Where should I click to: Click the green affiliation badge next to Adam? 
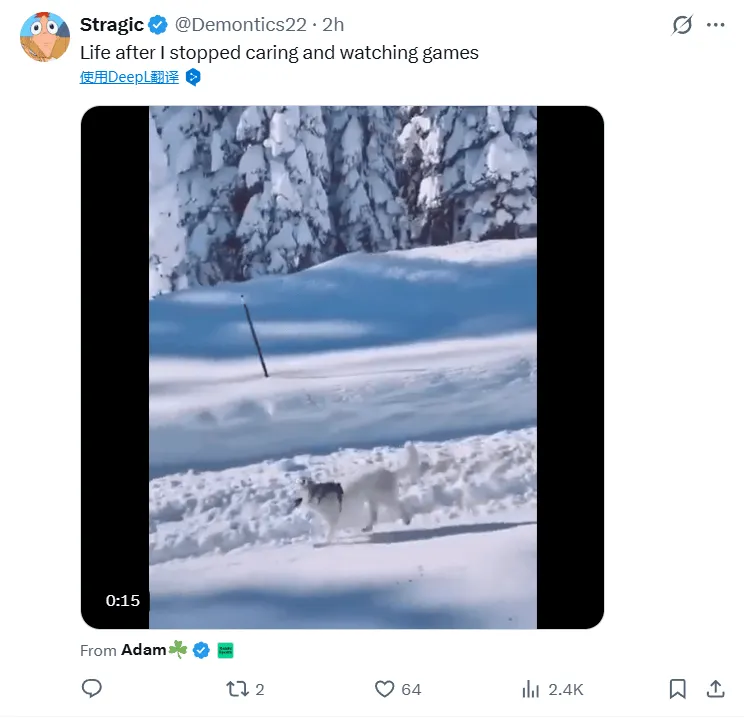[225, 650]
